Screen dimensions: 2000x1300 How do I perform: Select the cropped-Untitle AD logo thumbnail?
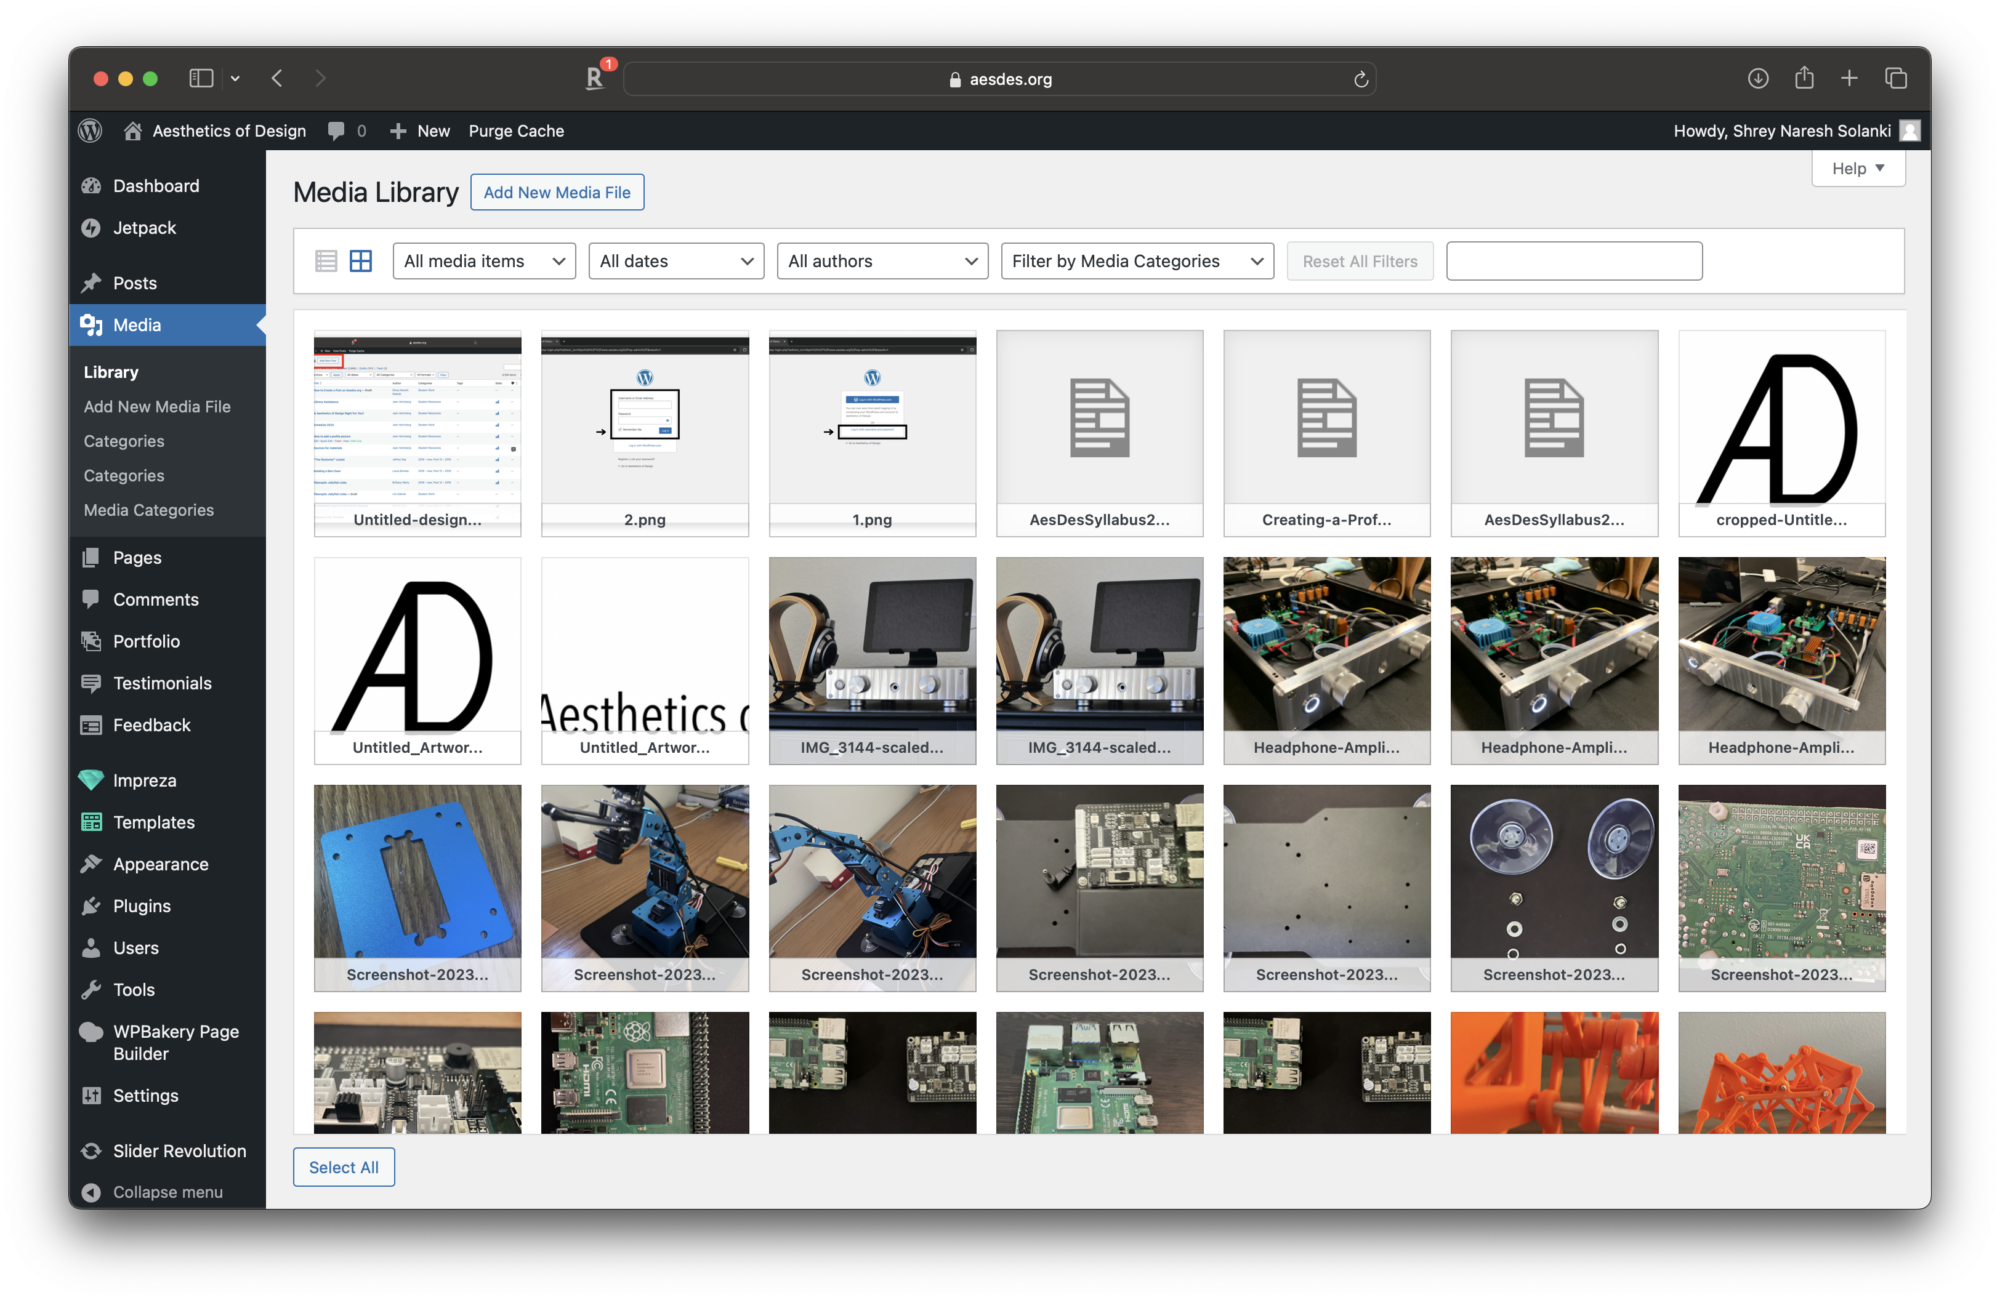(1781, 432)
